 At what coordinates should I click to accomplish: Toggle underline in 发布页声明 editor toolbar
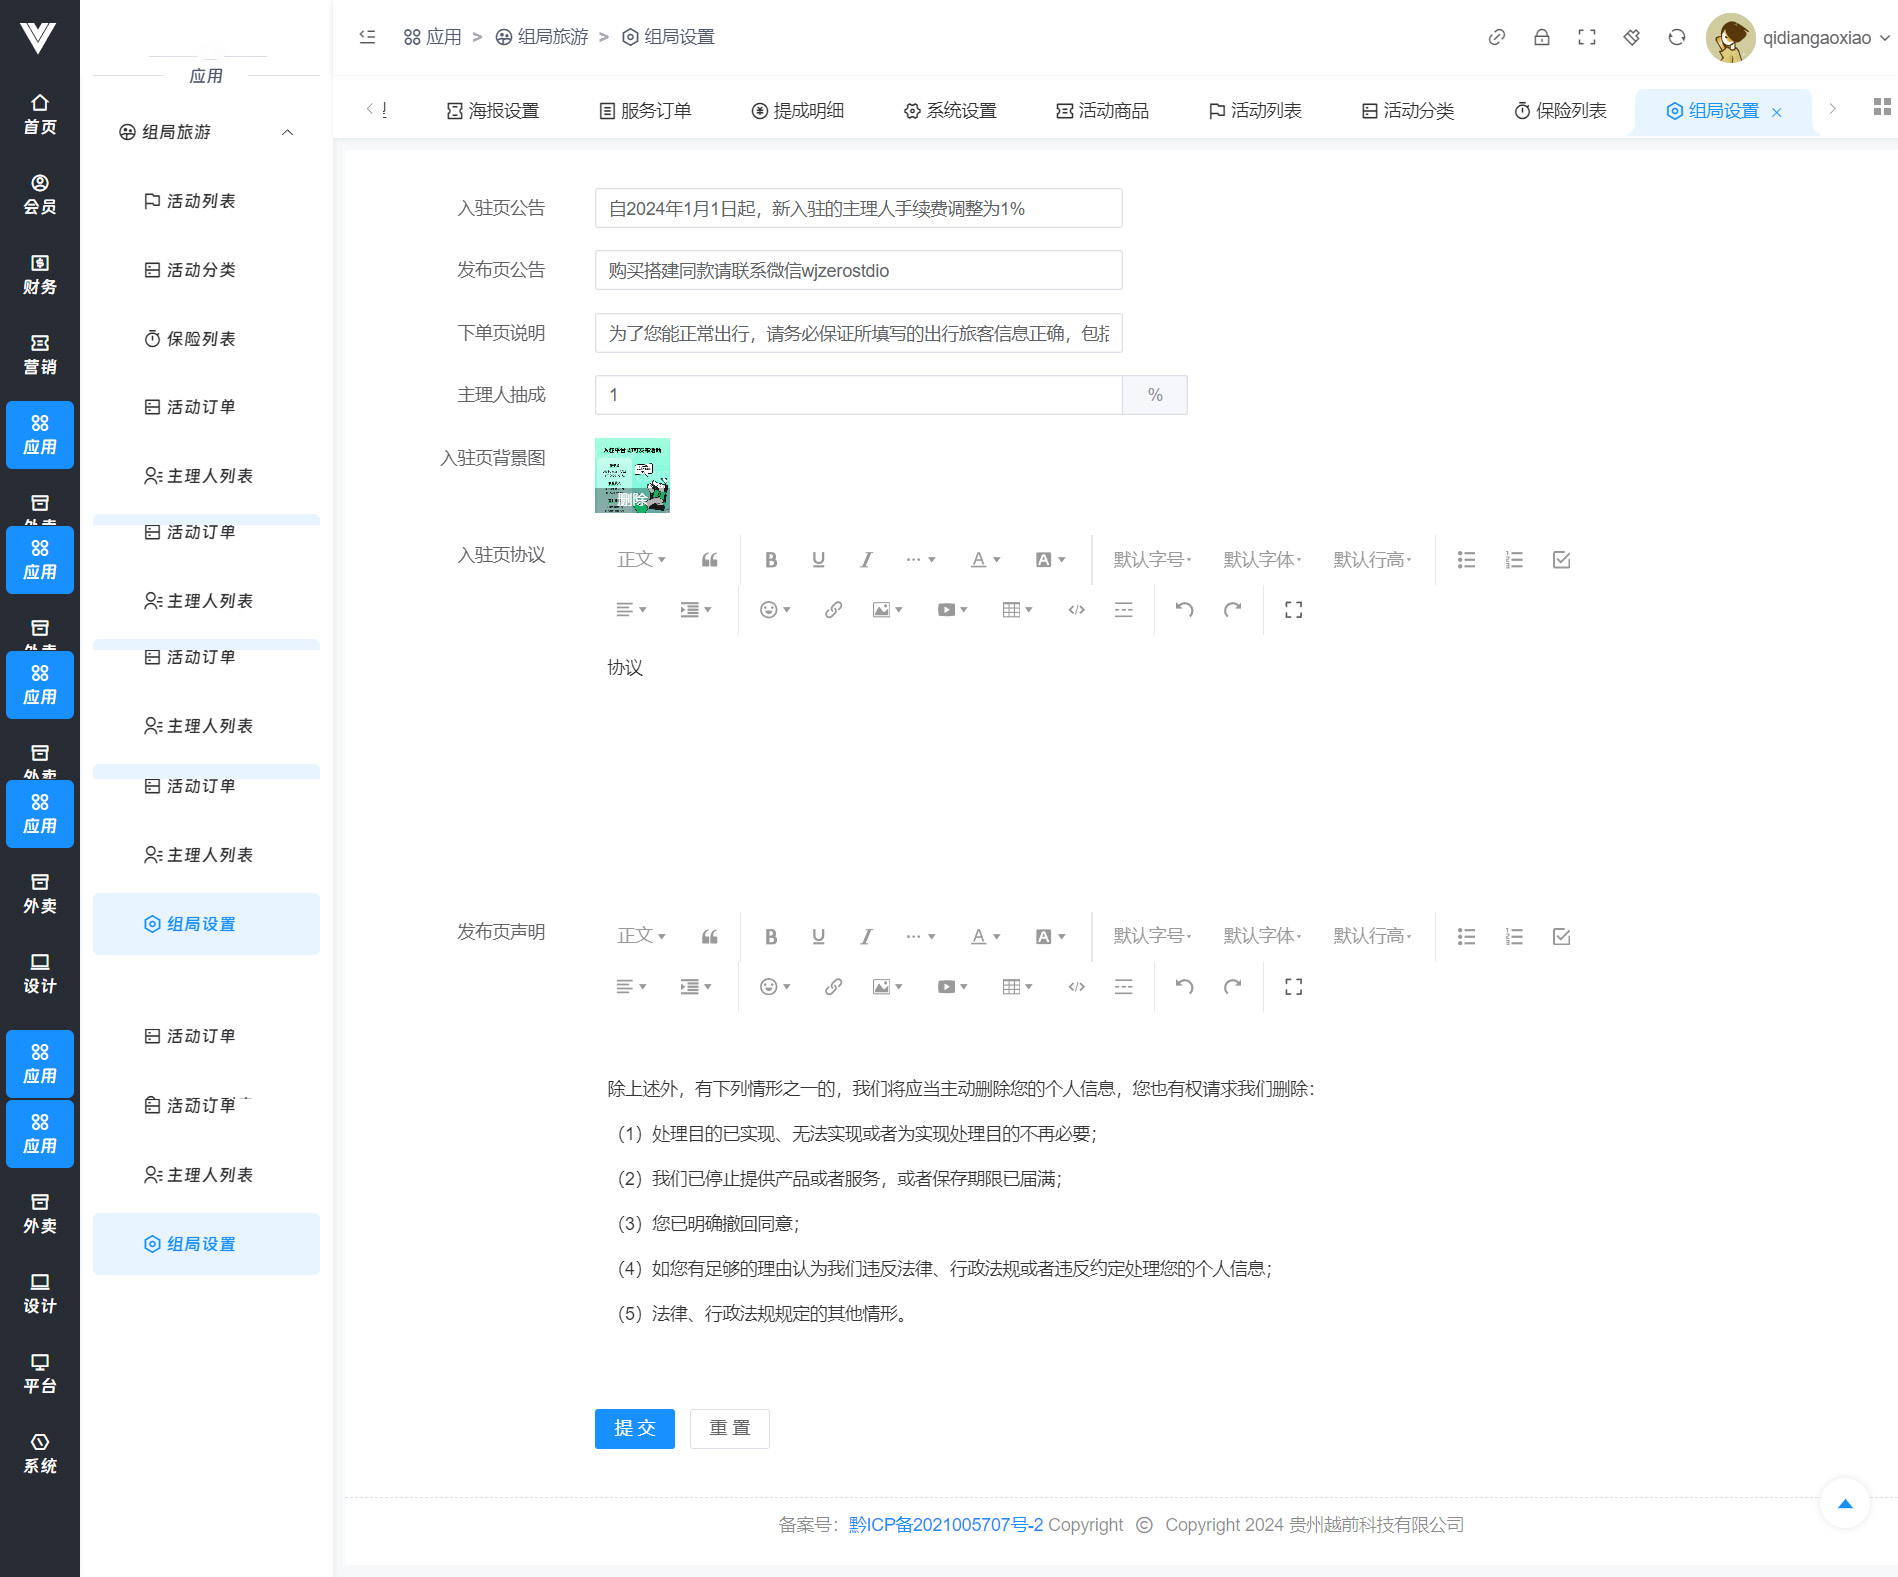pyautogui.click(x=818, y=937)
